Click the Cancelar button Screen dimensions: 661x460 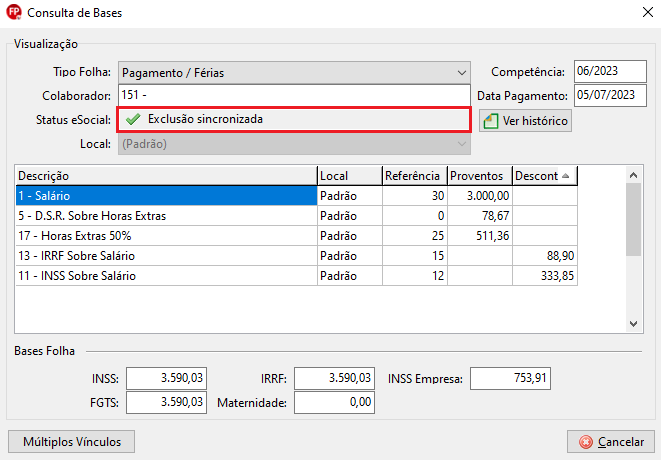611,441
